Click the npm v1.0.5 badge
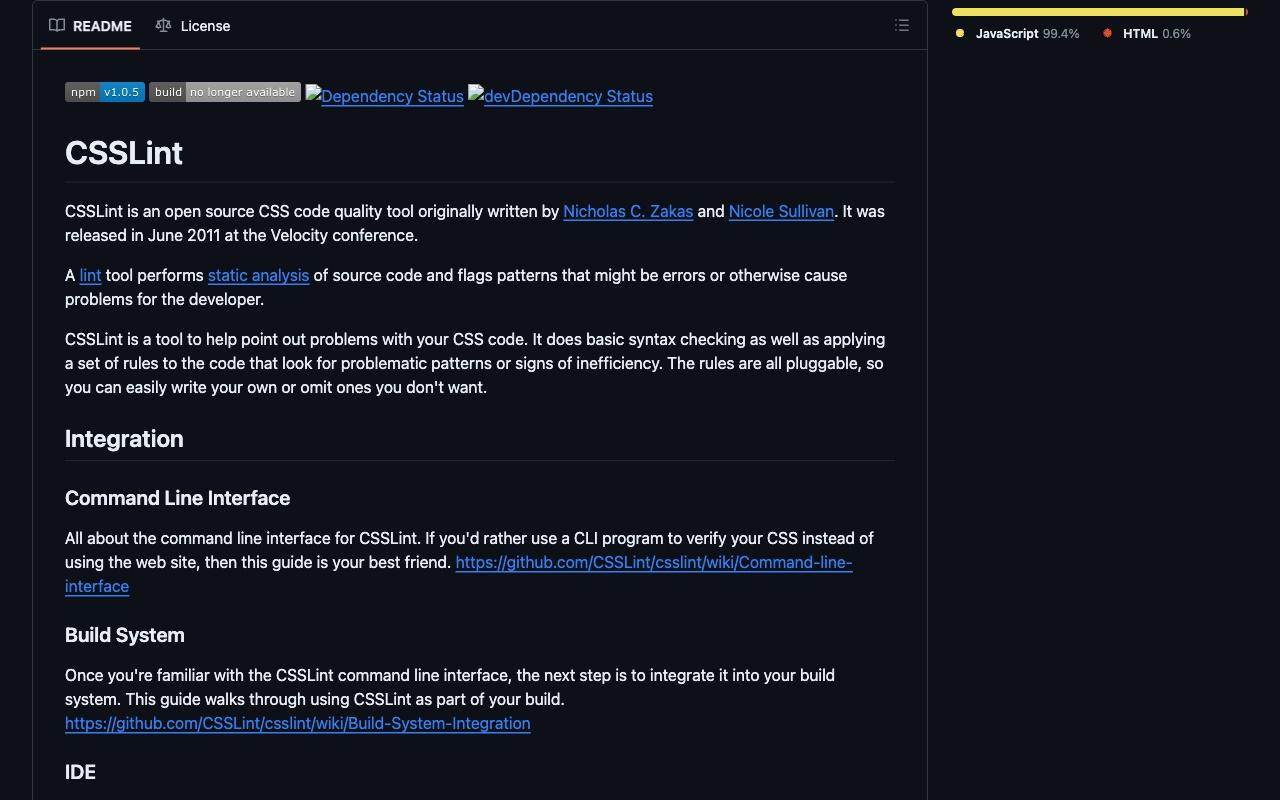Viewport: 1280px width, 800px height. 105,92
